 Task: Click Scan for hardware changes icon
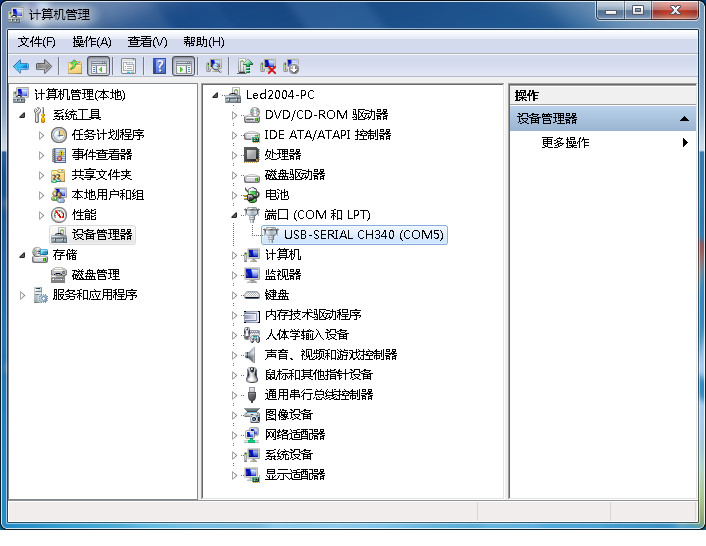(213, 66)
